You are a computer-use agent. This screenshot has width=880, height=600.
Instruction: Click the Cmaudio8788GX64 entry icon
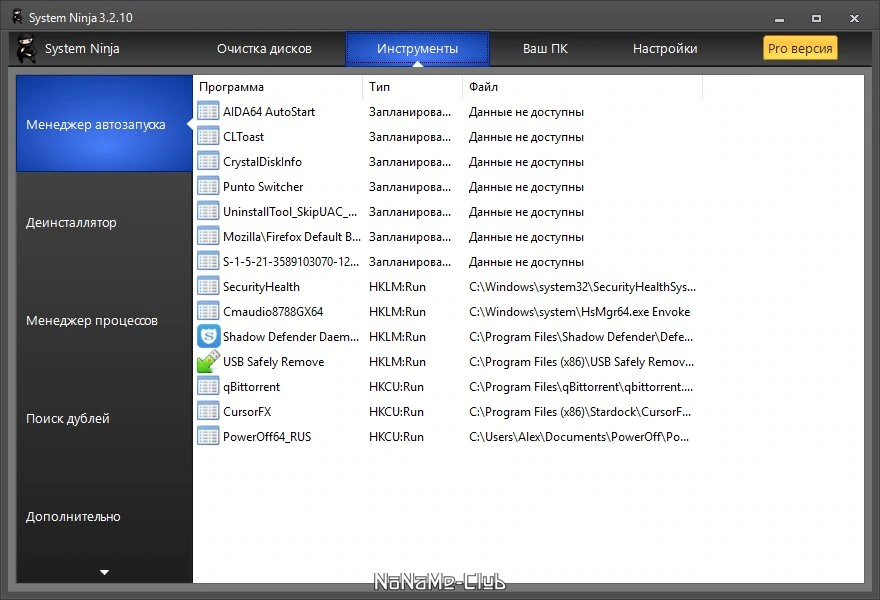[x=208, y=312]
